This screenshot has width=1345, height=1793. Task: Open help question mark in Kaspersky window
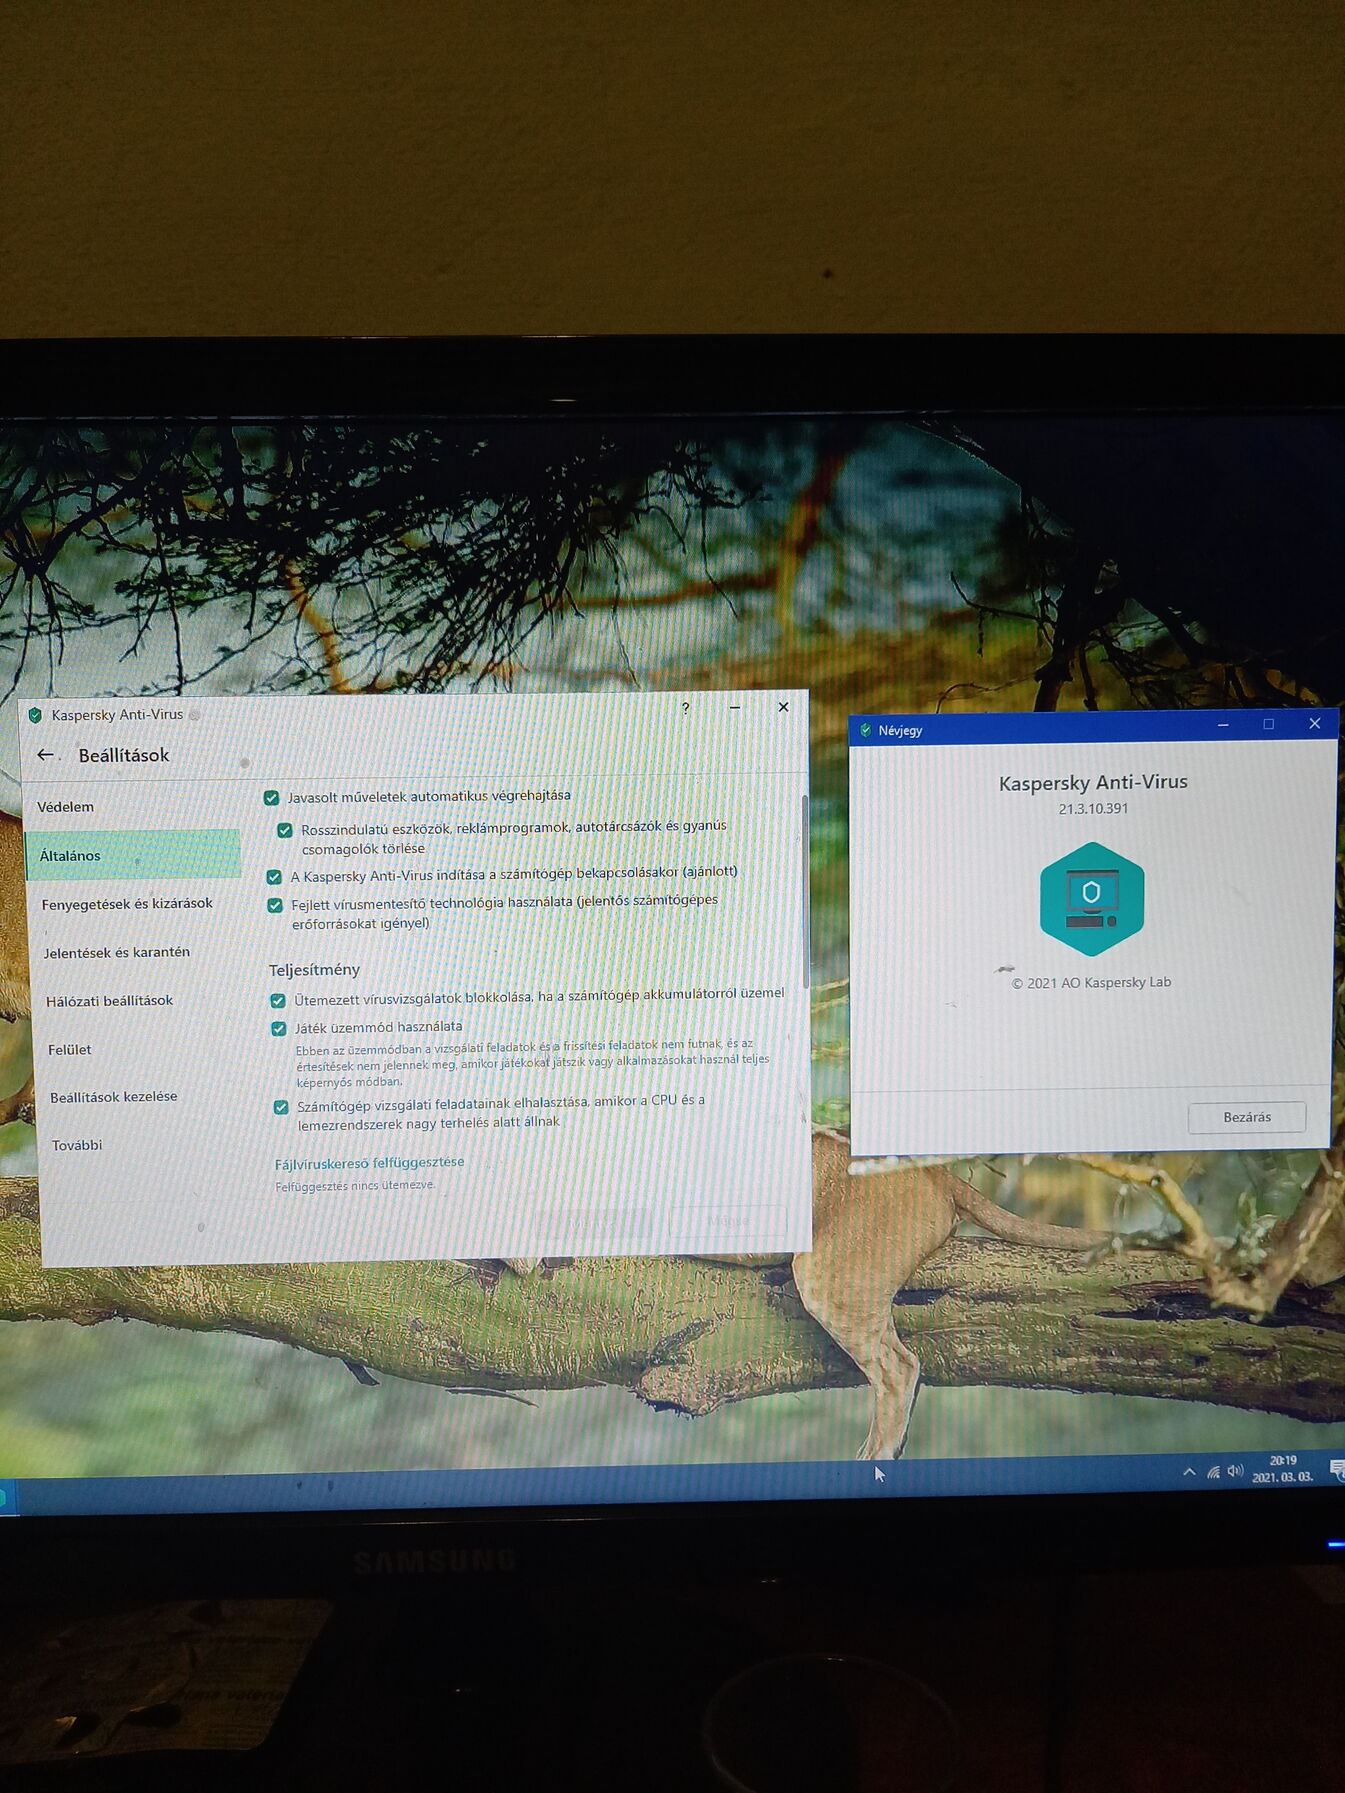point(685,708)
